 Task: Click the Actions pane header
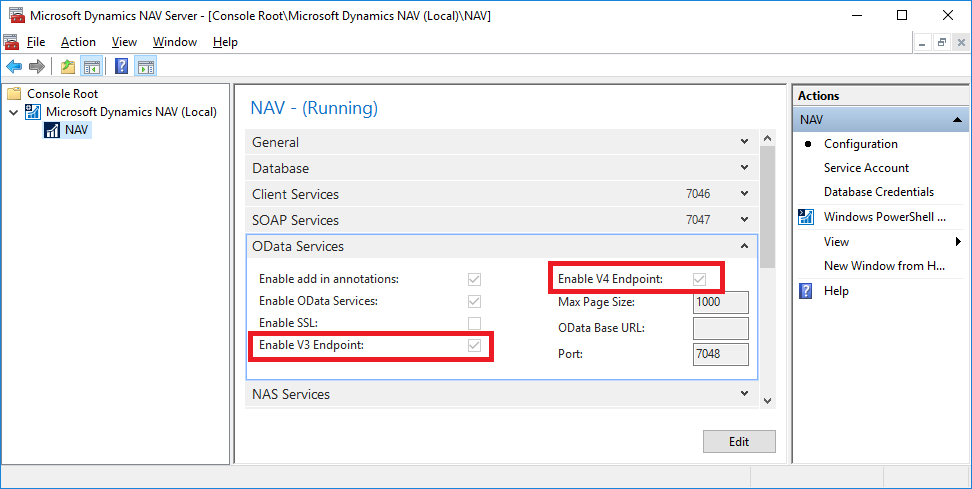pos(881,96)
